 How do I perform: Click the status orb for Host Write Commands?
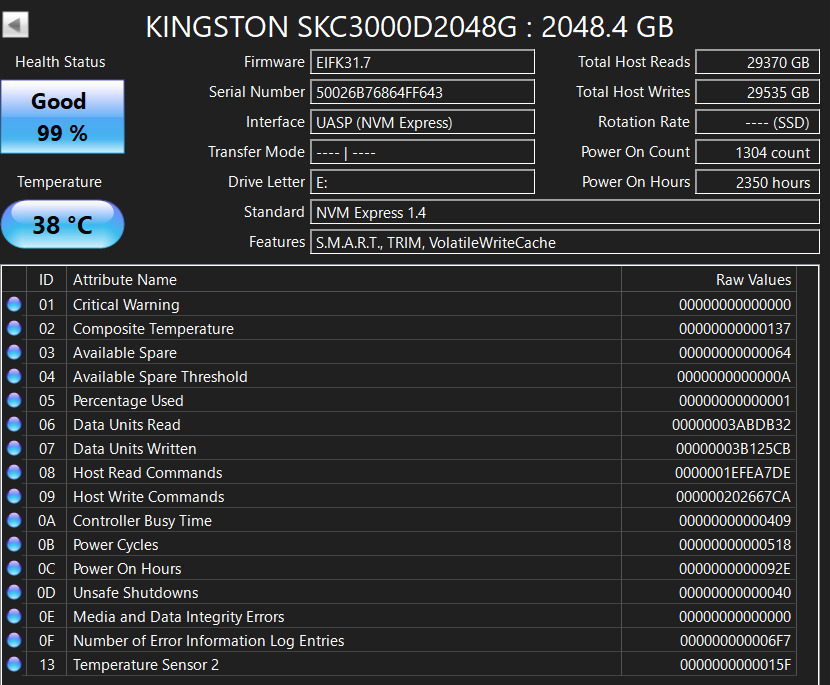(14, 497)
